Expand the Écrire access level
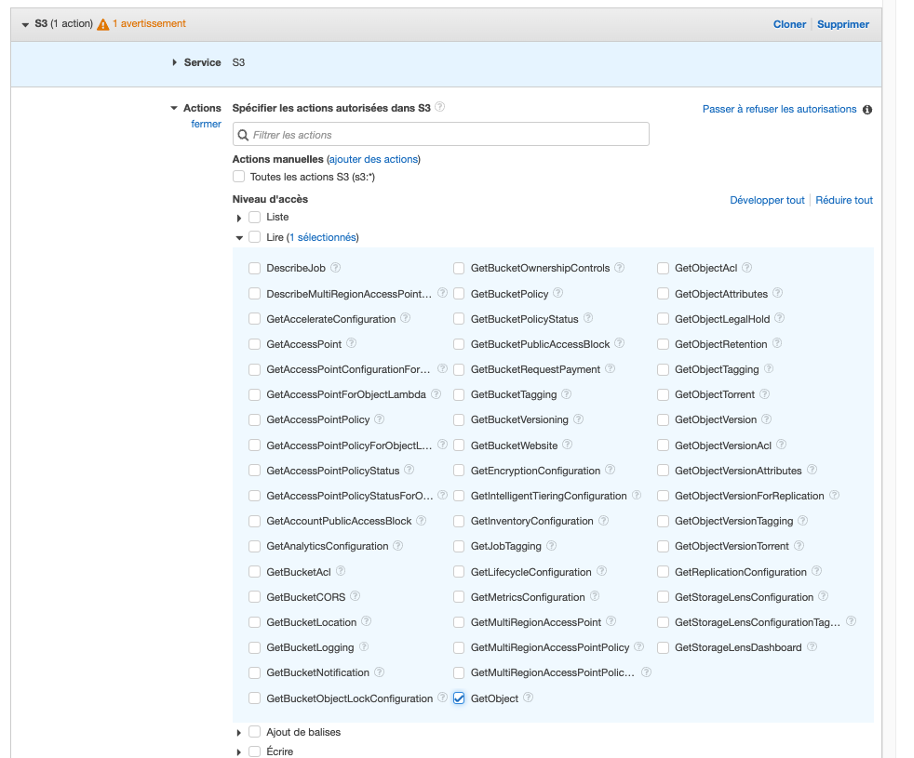Image resolution: width=914 pixels, height=758 pixels. pos(239,752)
